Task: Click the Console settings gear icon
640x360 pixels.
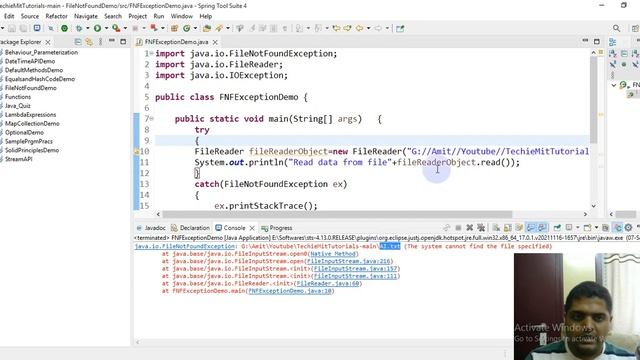Action: coord(628,227)
